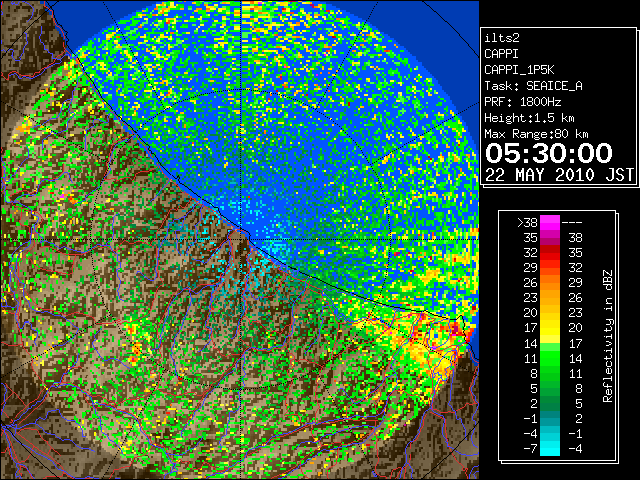Select the '-7' legend value
The image size is (640, 480).
pyautogui.click(x=531, y=449)
